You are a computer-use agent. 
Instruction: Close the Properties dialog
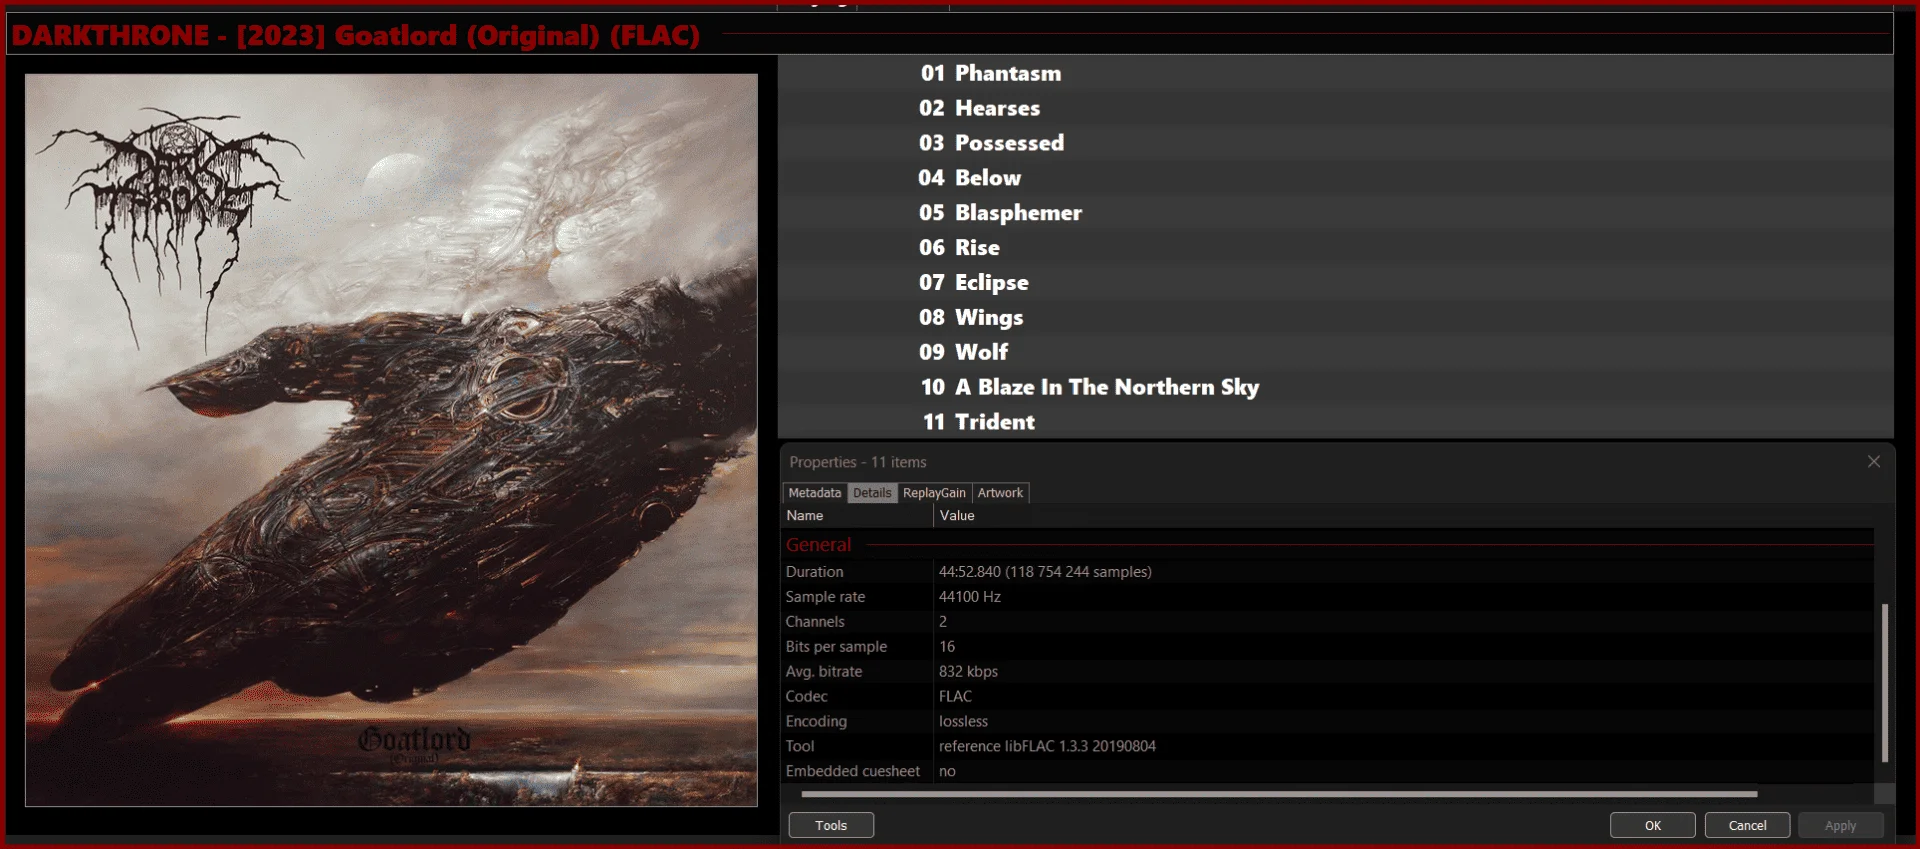[x=1874, y=461]
